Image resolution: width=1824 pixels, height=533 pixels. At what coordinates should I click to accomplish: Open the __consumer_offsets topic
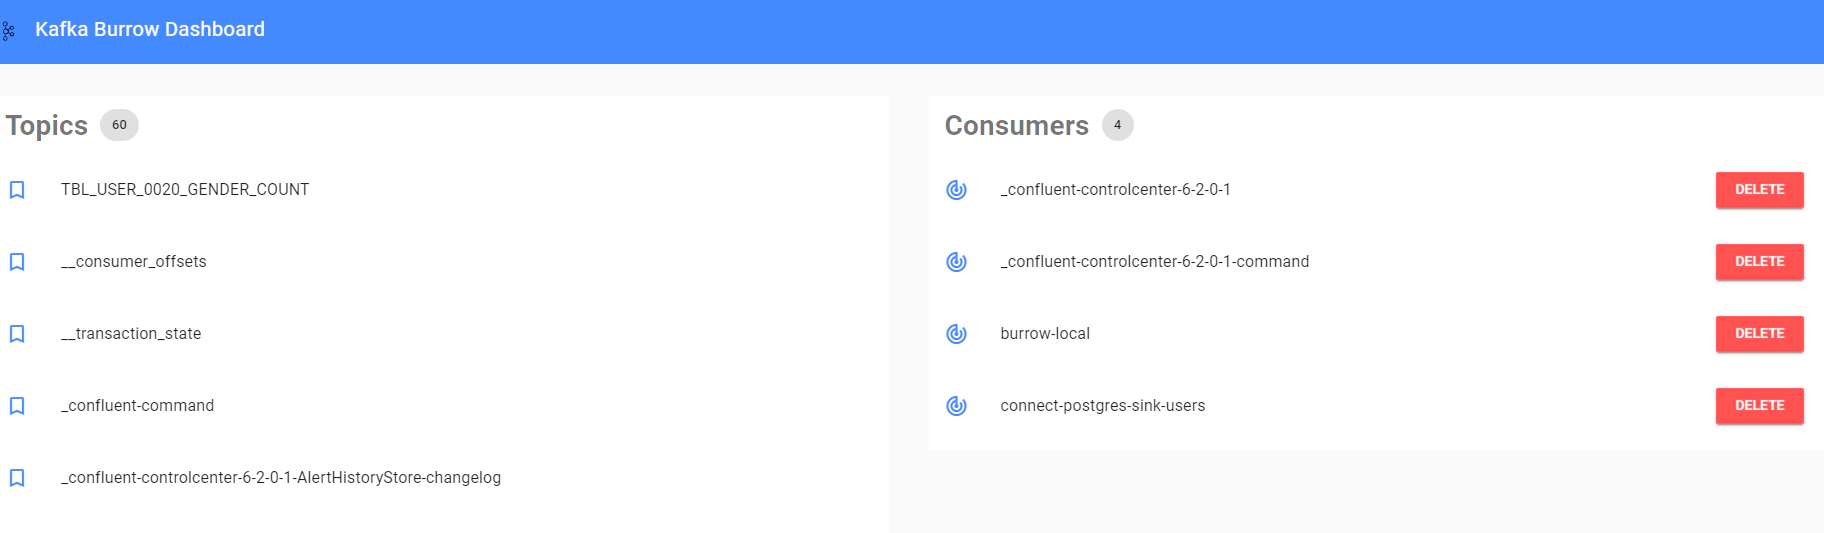coord(134,262)
